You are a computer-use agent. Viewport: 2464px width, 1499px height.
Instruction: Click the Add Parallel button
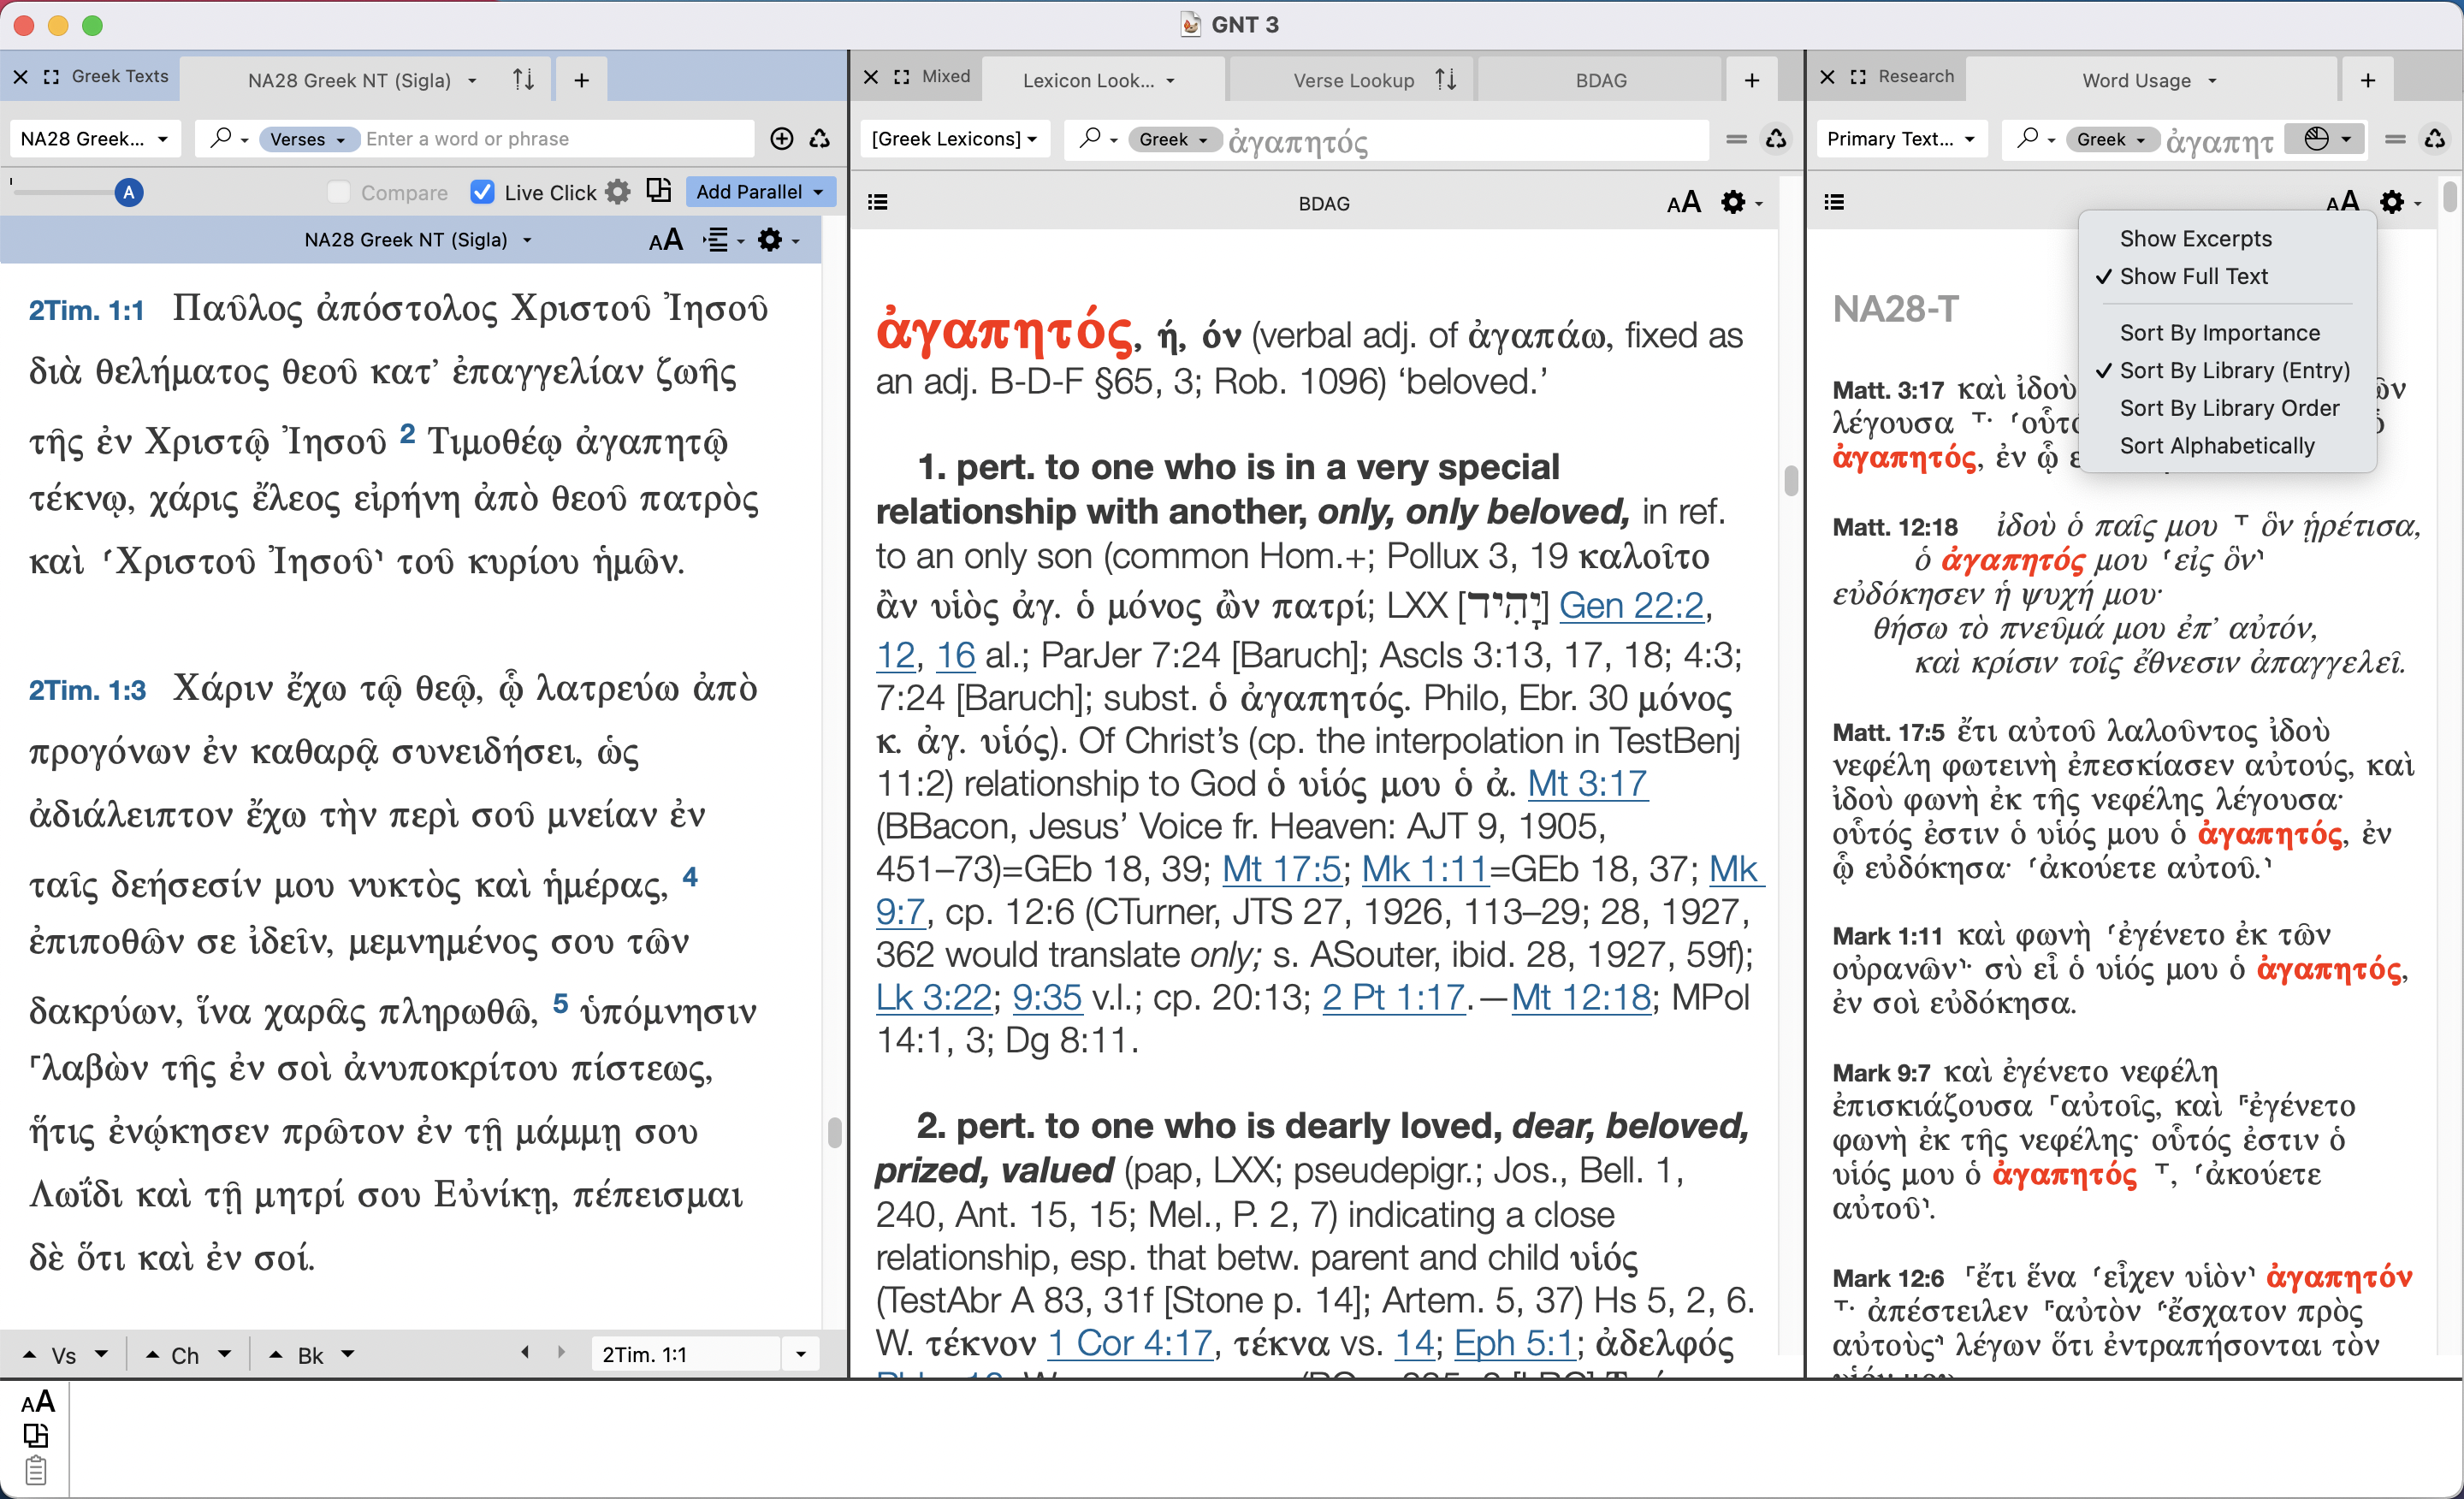point(760,191)
